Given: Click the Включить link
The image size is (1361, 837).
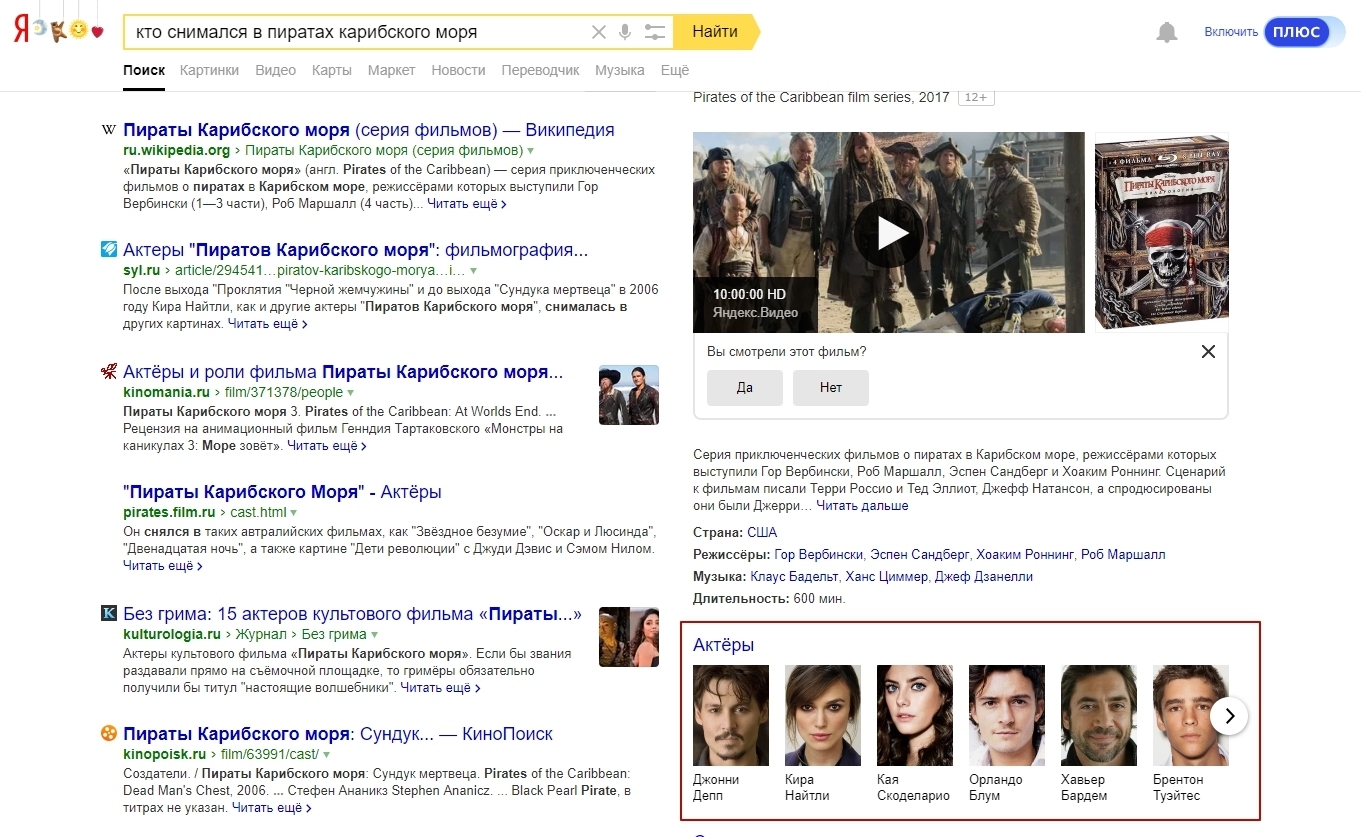Looking at the screenshot, I should click(1231, 32).
